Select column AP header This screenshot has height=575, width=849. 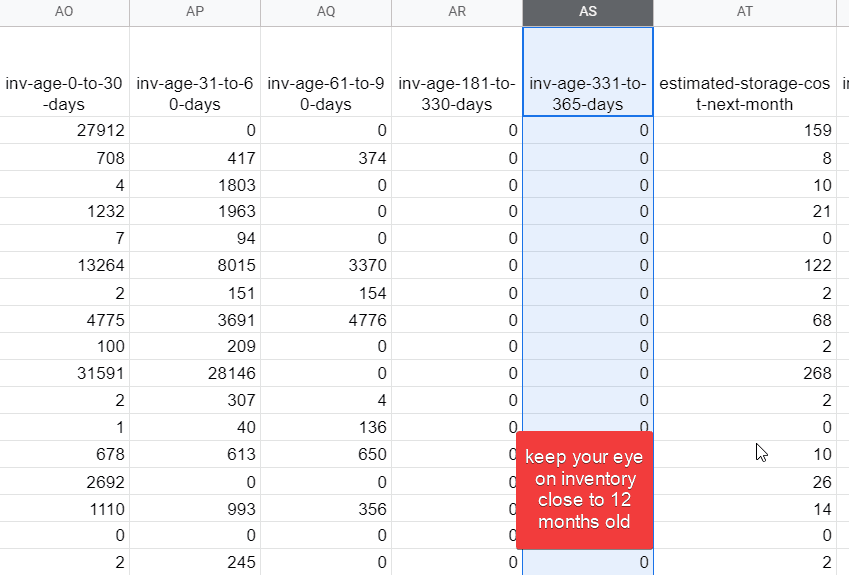(x=195, y=13)
